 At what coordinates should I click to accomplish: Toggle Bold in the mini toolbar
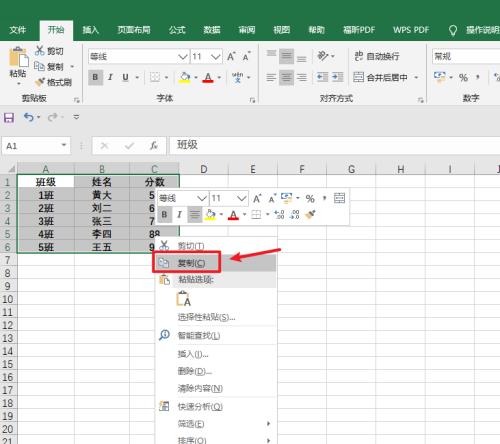tap(164, 214)
